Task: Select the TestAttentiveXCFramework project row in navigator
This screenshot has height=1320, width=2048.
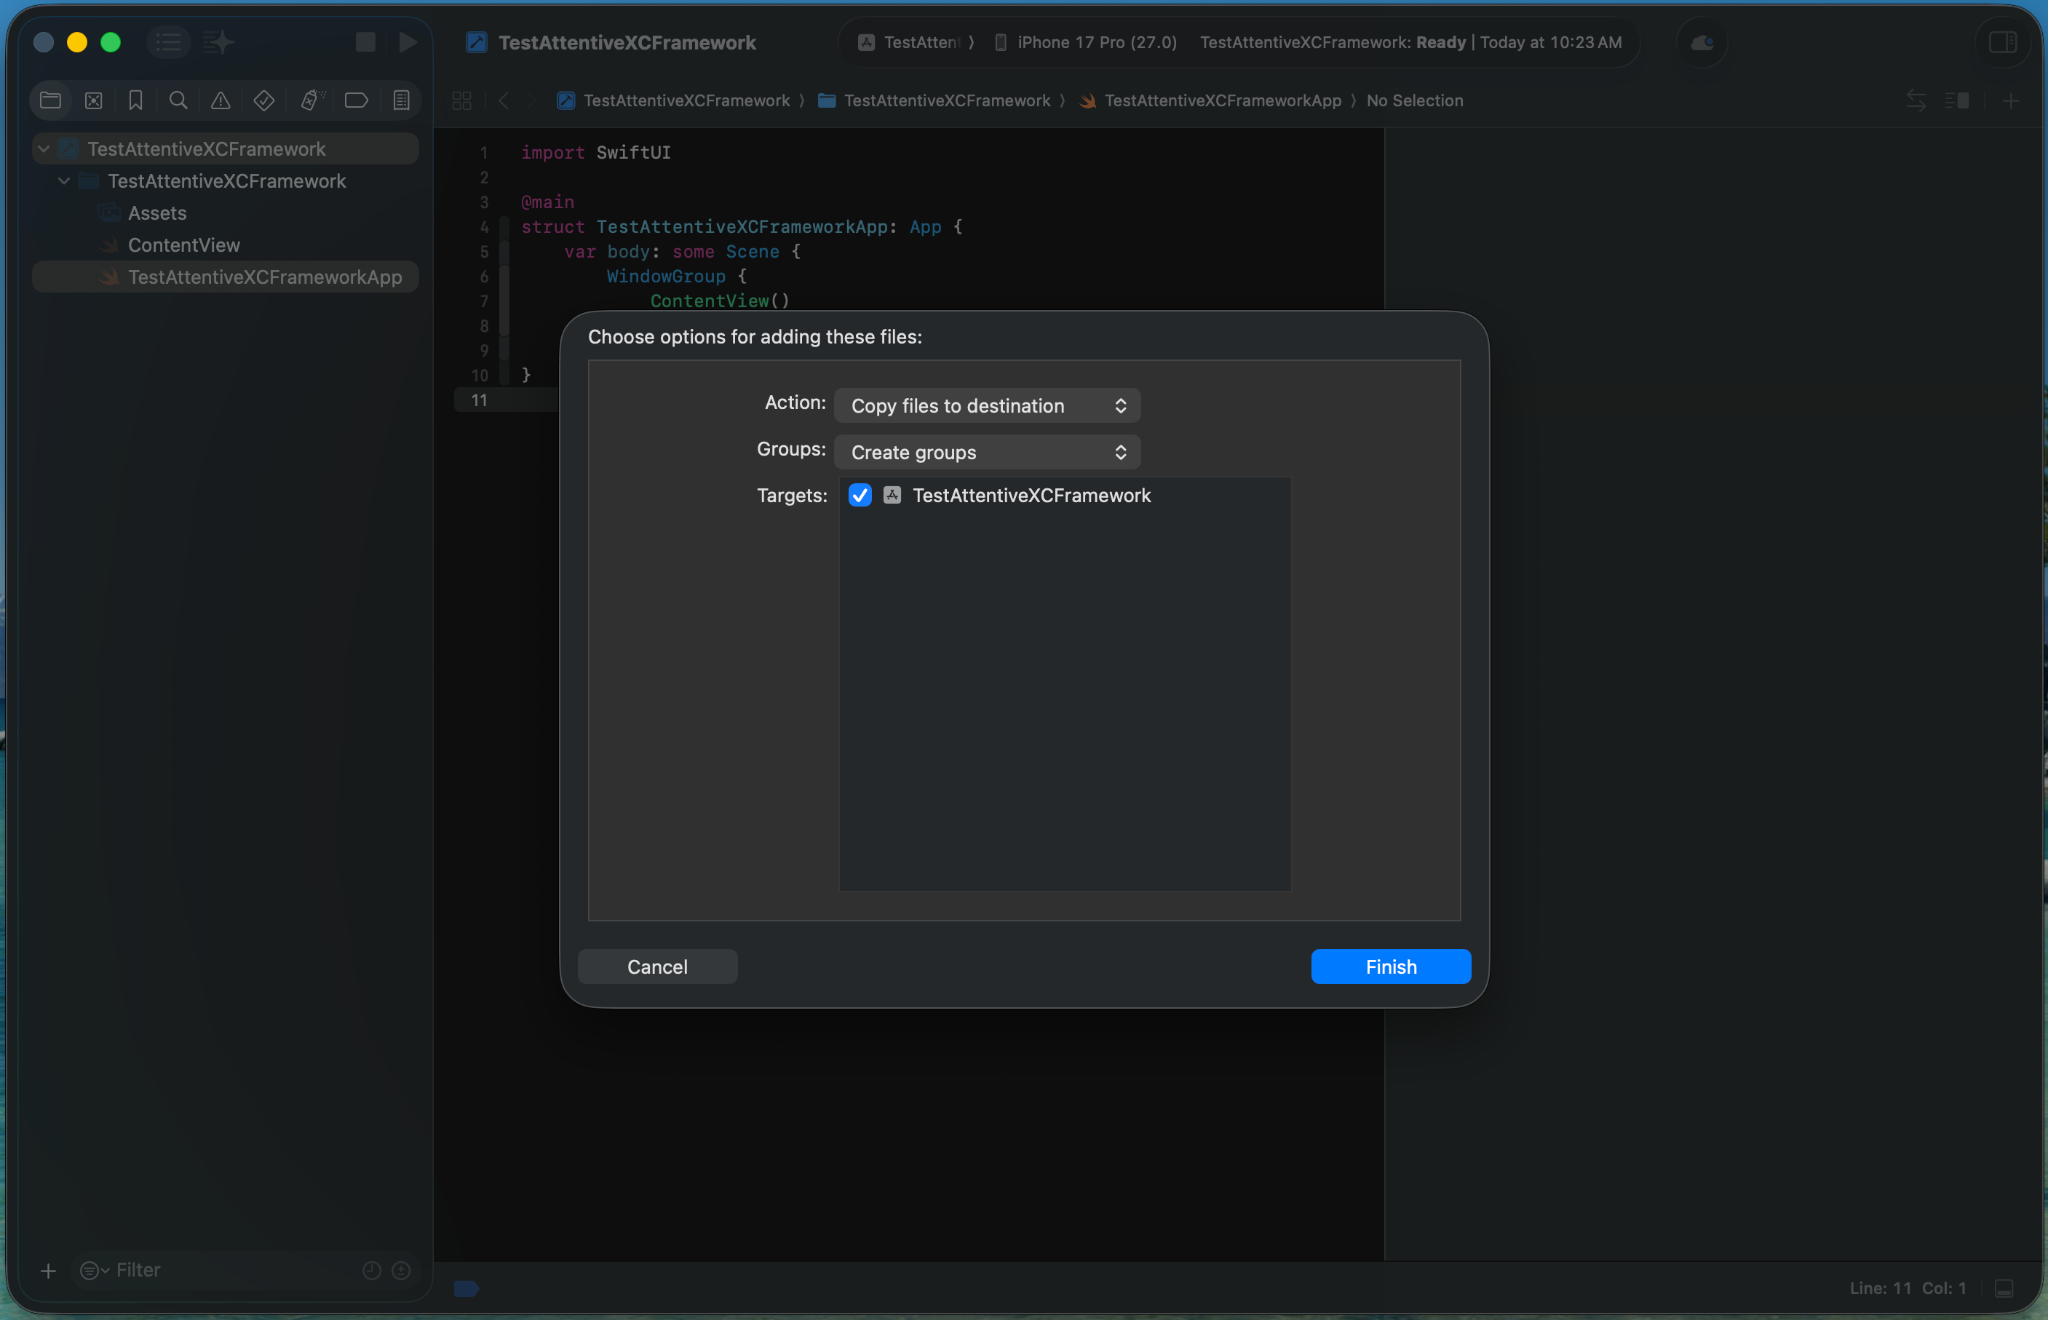Action: click(x=225, y=149)
